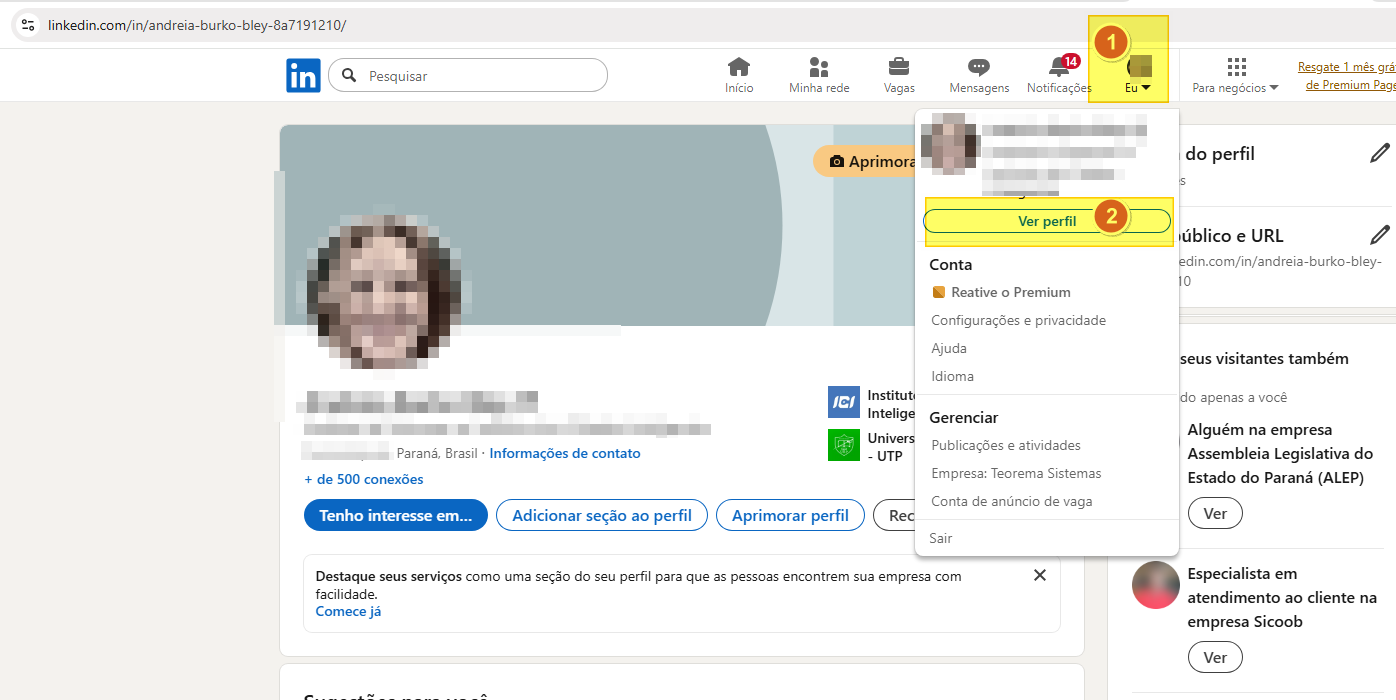Click Especialista em atendimento ao cliente text
The height and width of the screenshot is (700, 1396).
pos(1282,597)
